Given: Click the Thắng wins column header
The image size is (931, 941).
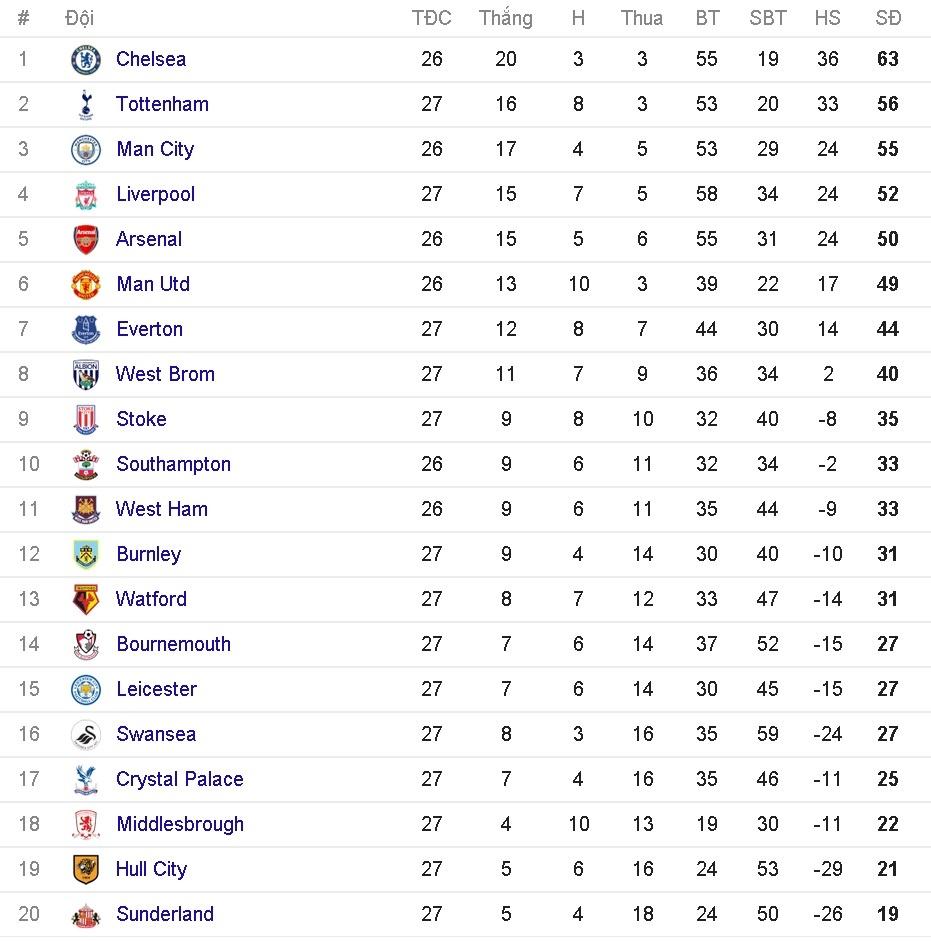Looking at the screenshot, I should coord(505,18).
